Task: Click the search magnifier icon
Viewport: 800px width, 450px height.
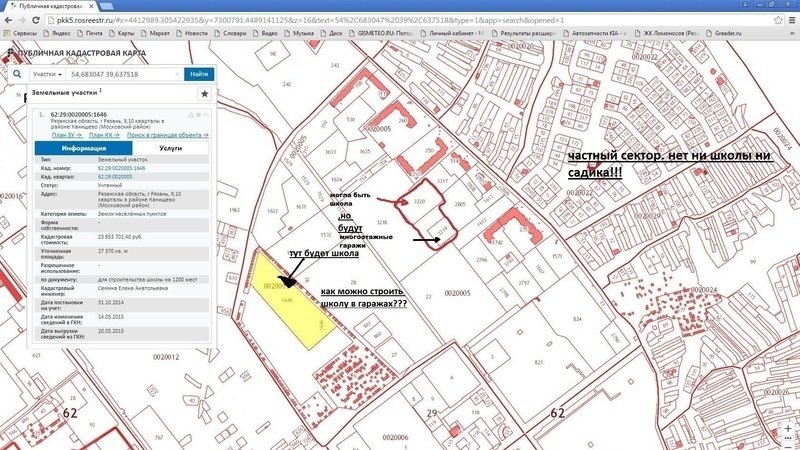Action: click(18, 74)
